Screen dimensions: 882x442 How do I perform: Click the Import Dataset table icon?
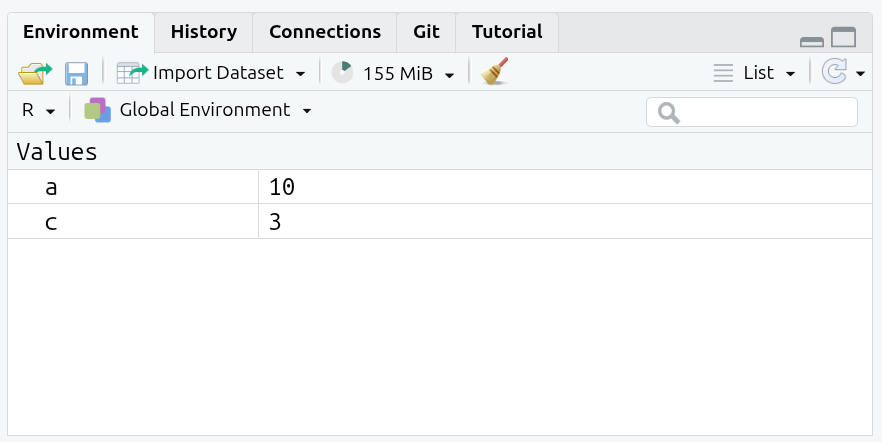pos(132,73)
